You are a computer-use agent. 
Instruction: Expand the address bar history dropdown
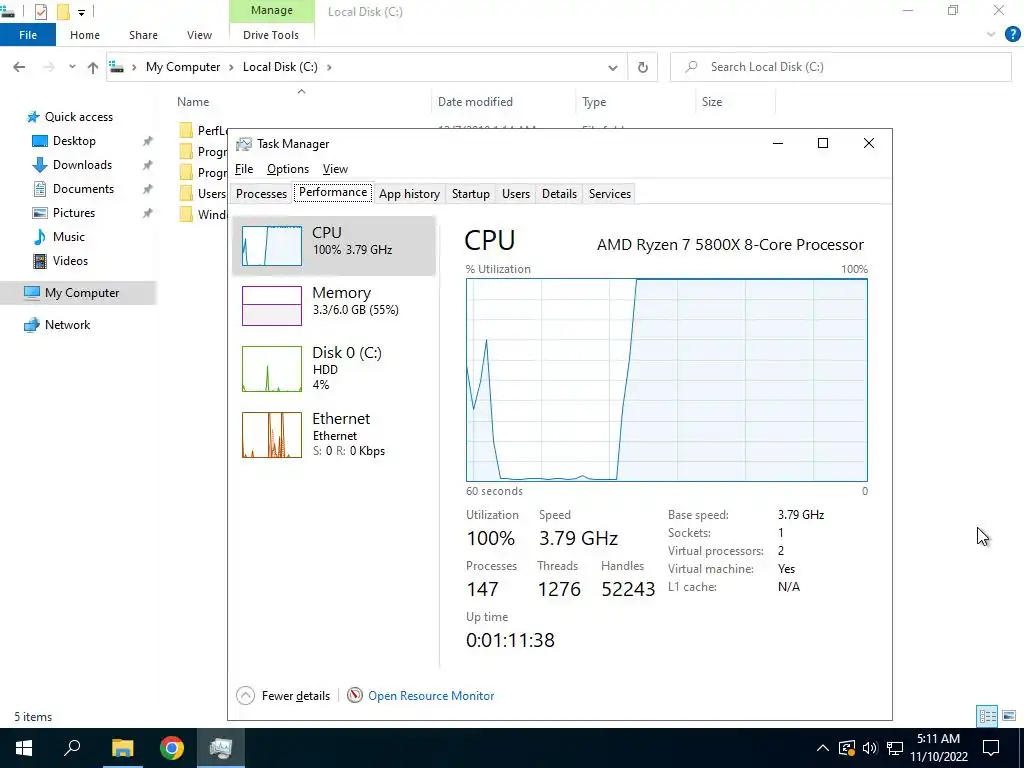[613, 67]
